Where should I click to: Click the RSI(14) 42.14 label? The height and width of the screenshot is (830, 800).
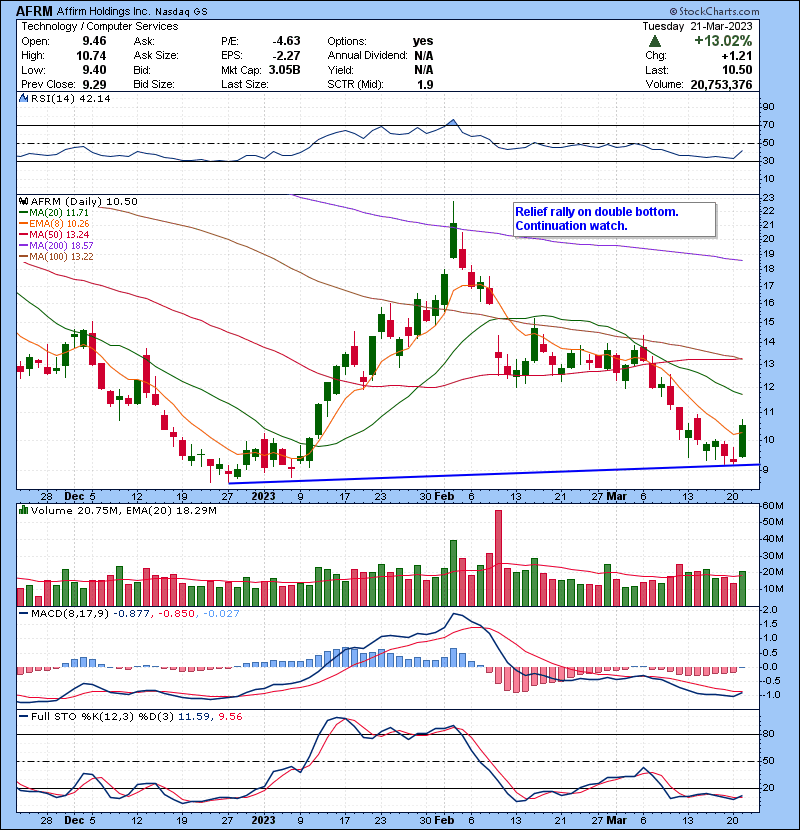(70, 98)
